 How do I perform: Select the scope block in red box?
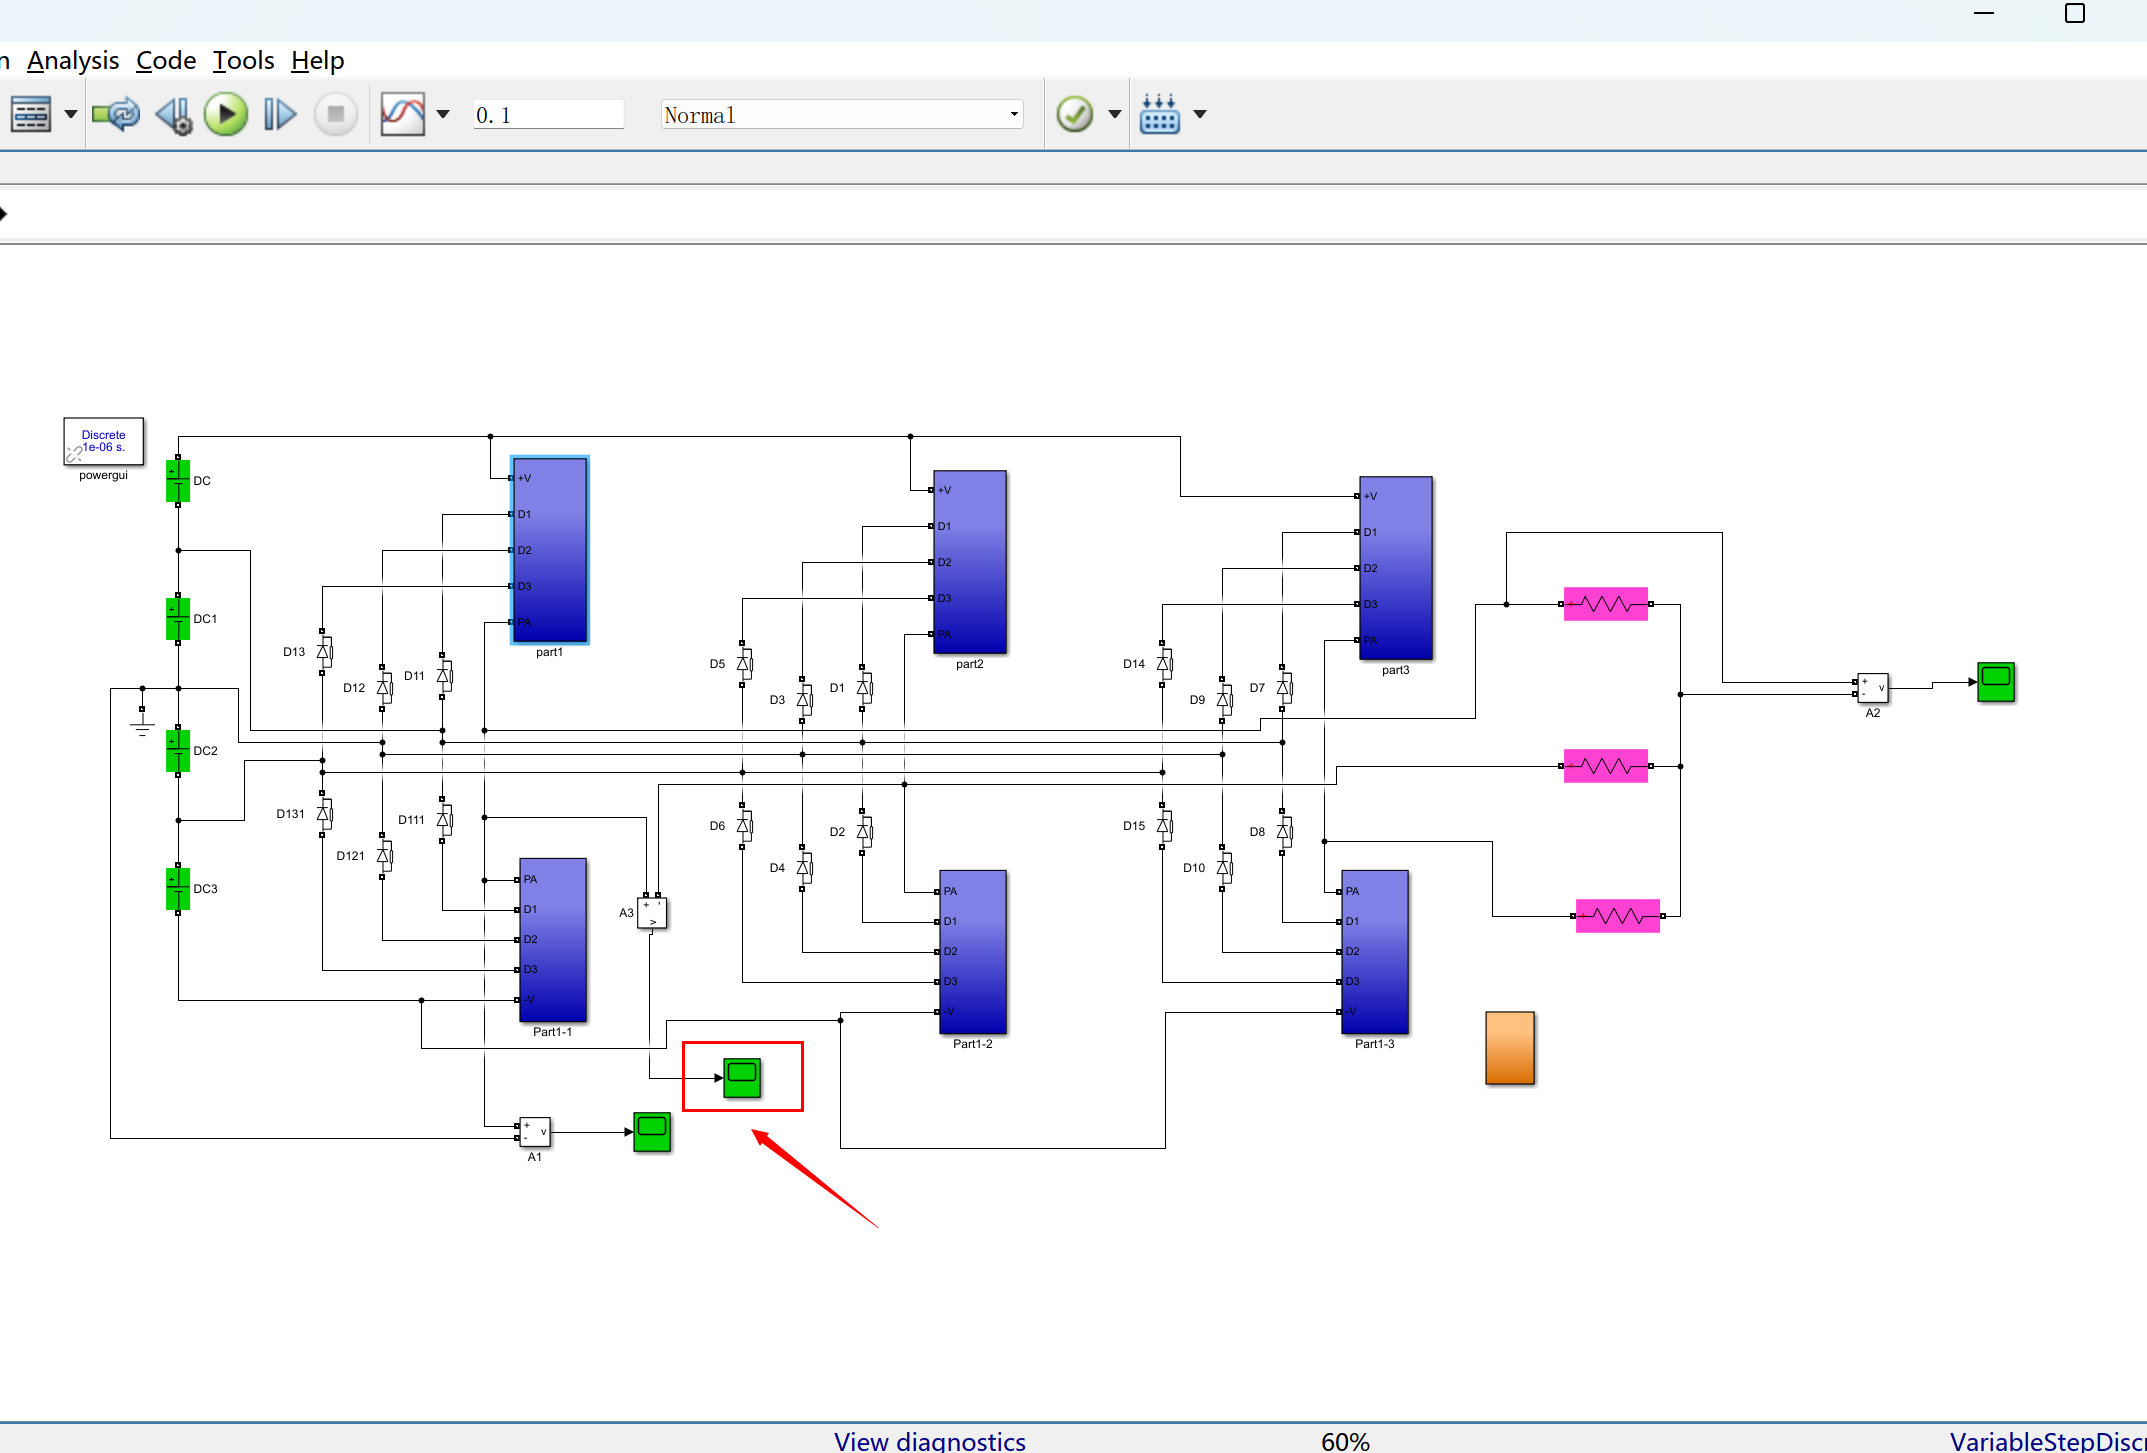pyautogui.click(x=742, y=1078)
